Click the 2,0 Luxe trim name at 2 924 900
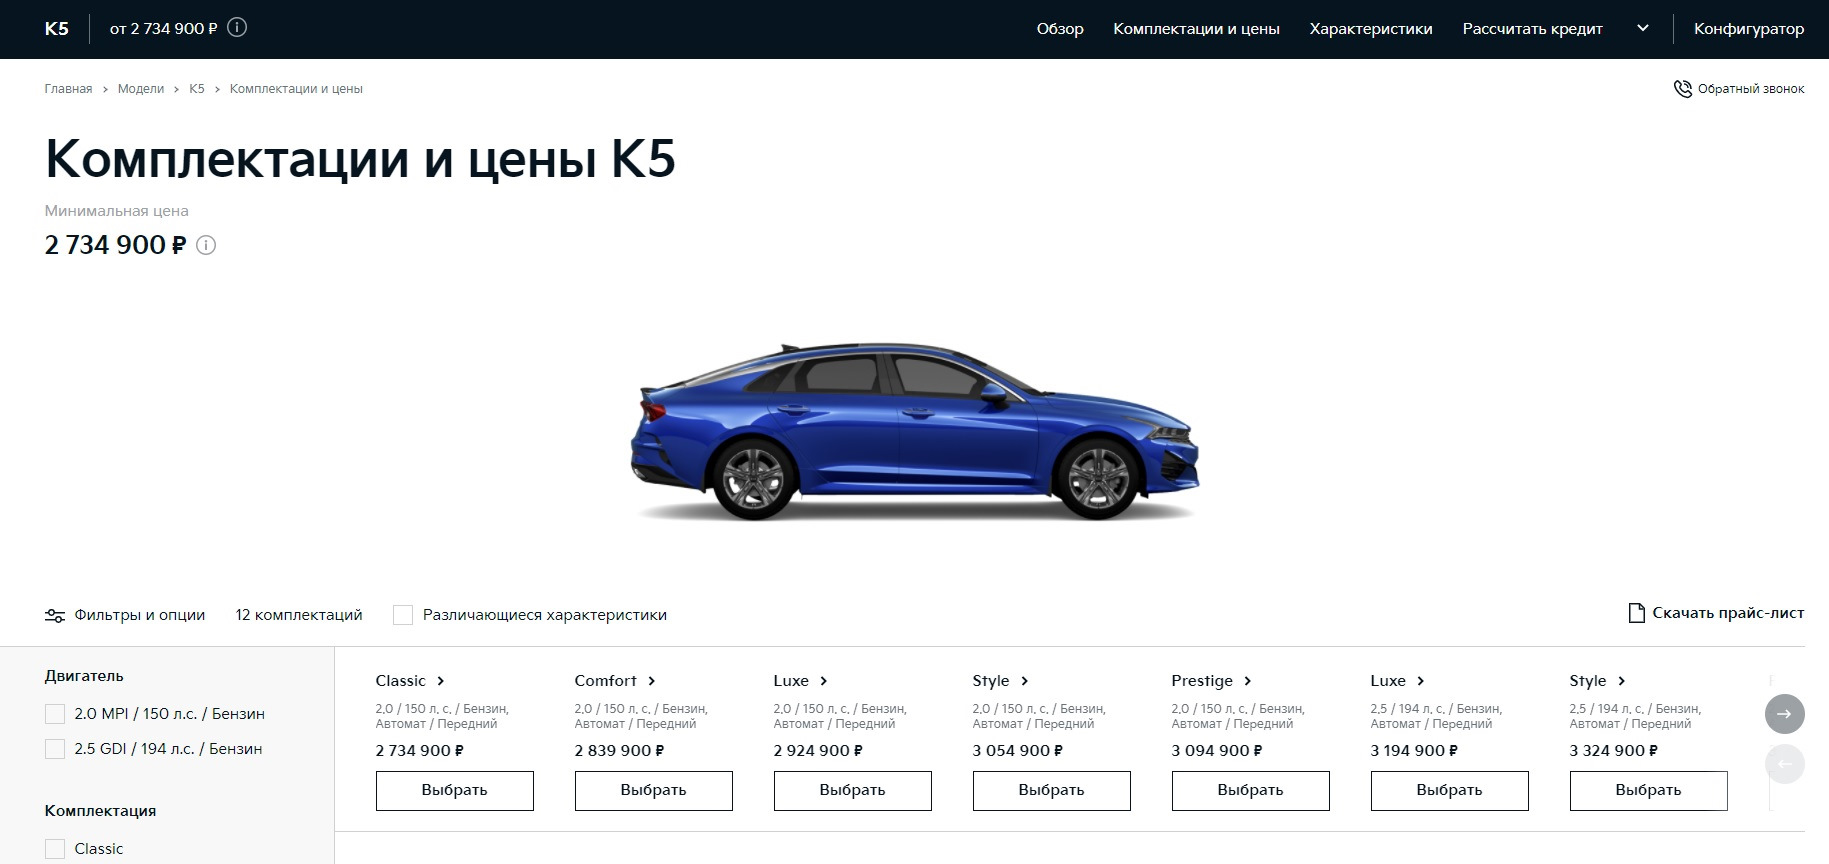 (x=791, y=681)
